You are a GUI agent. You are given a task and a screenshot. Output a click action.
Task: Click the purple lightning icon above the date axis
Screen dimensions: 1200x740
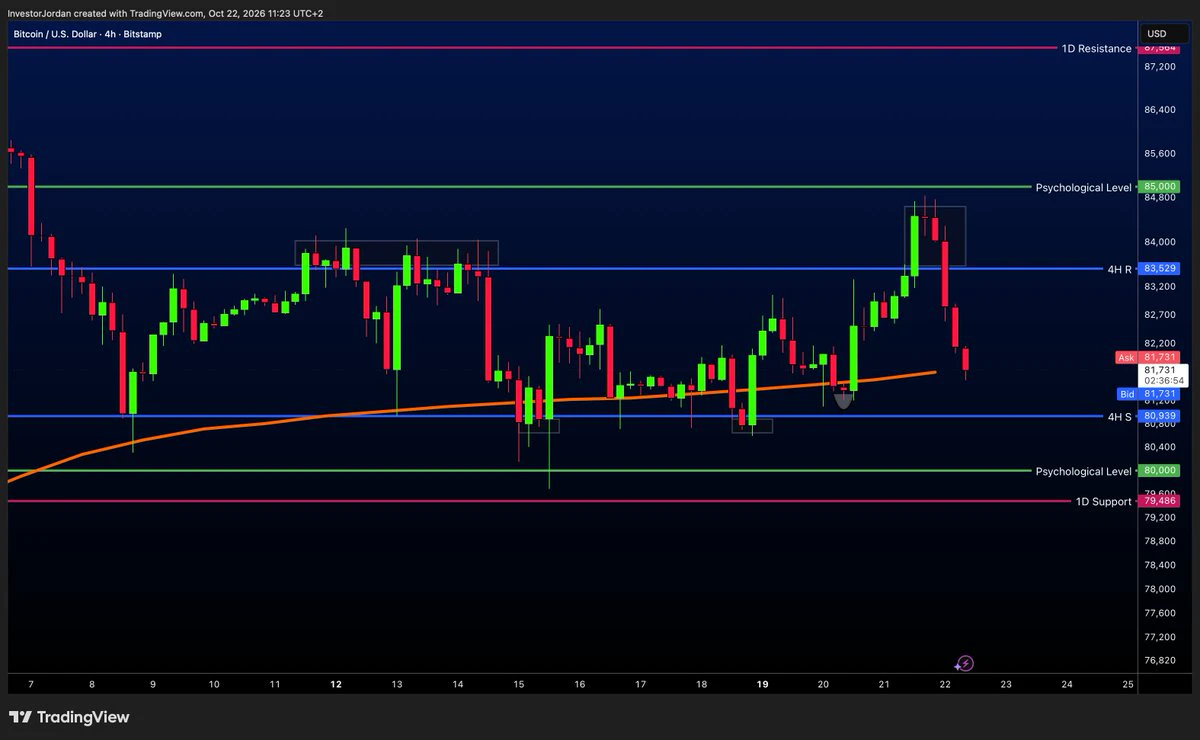tap(964, 663)
